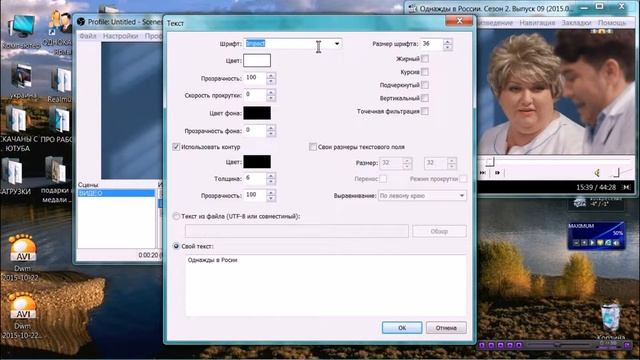640x360 pixels.
Task: Decrease outline Прозрачность with the spinner down arrow
Action: click(271, 198)
